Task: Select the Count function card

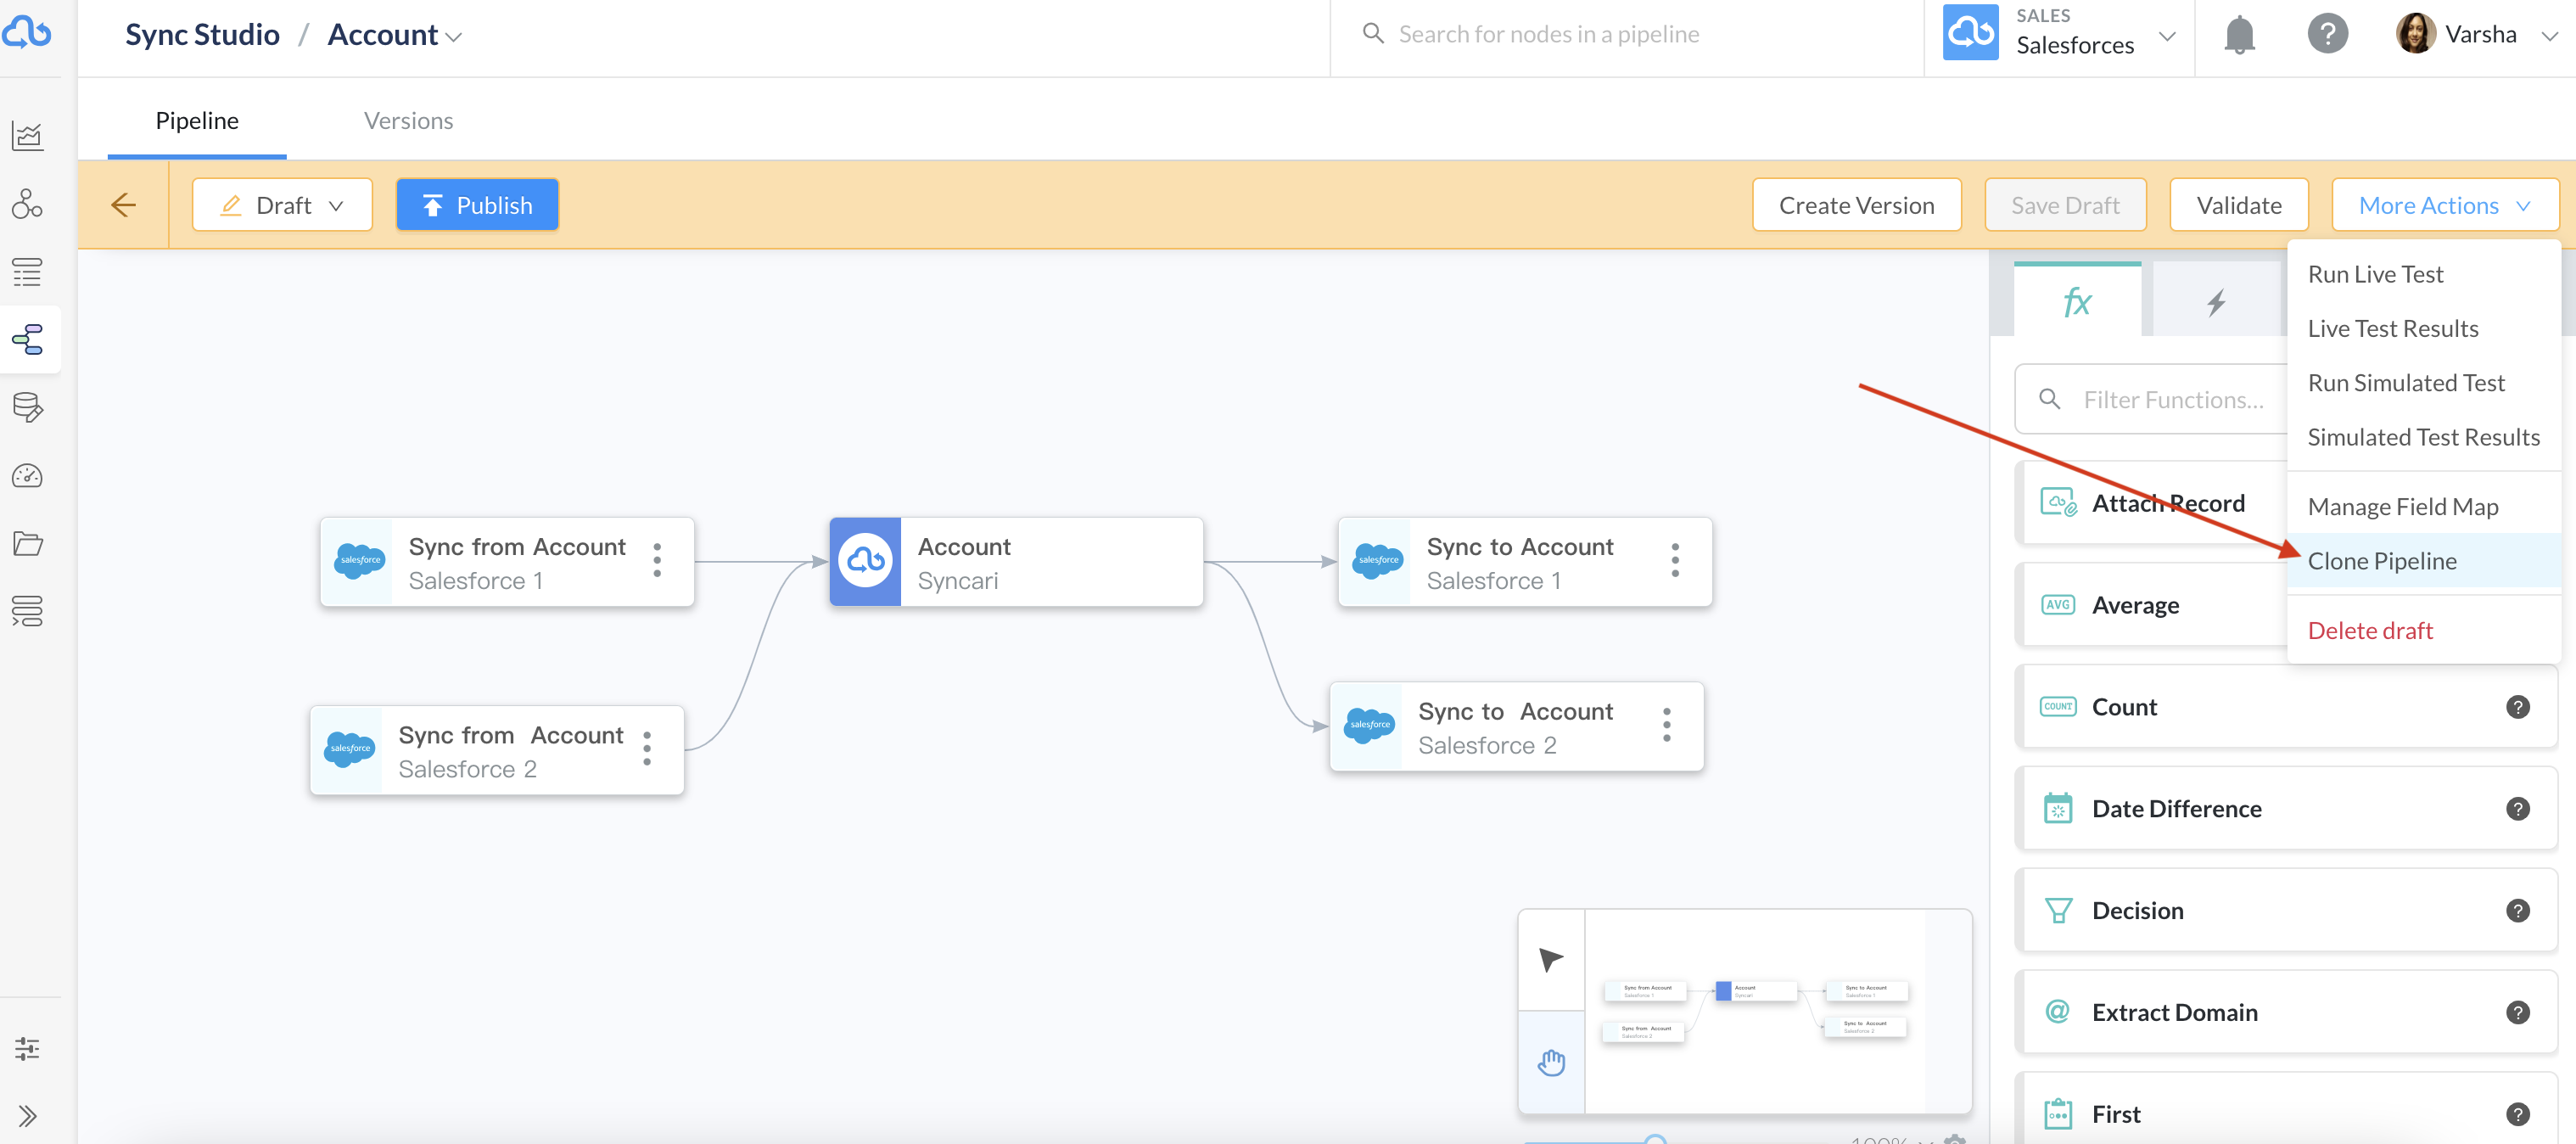Action: [2286, 707]
